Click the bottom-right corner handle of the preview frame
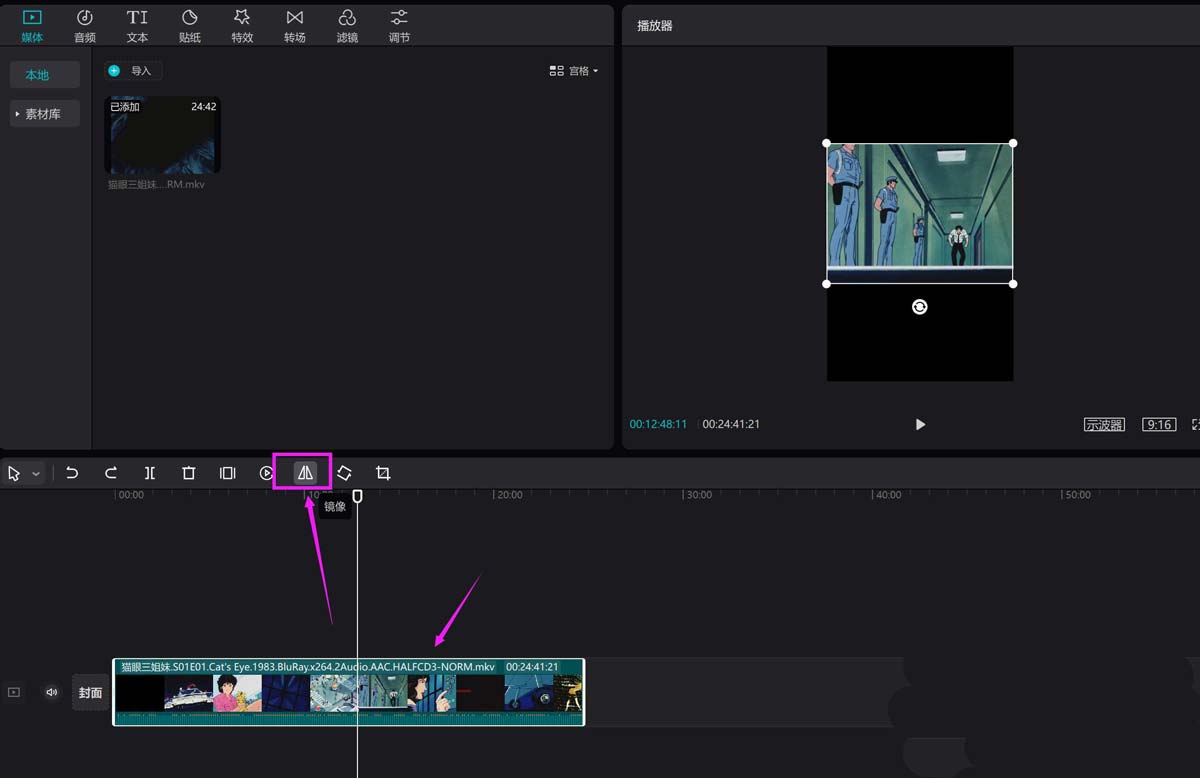1200x778 pixels. click(x=1013, y=284)
